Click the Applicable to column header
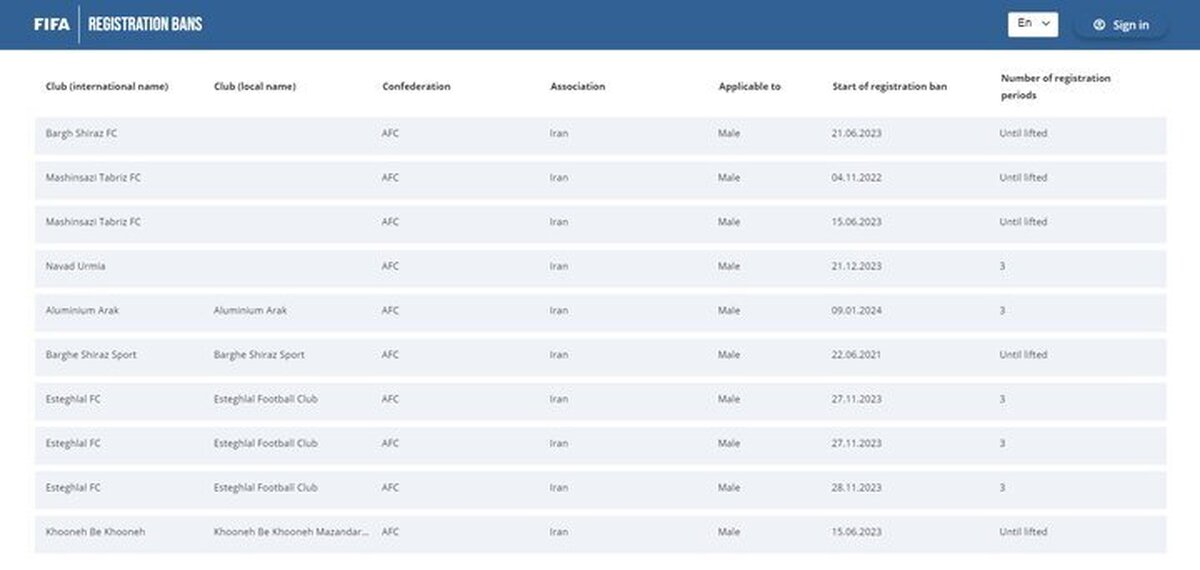 pyautogui.click(x=749, y=87)
